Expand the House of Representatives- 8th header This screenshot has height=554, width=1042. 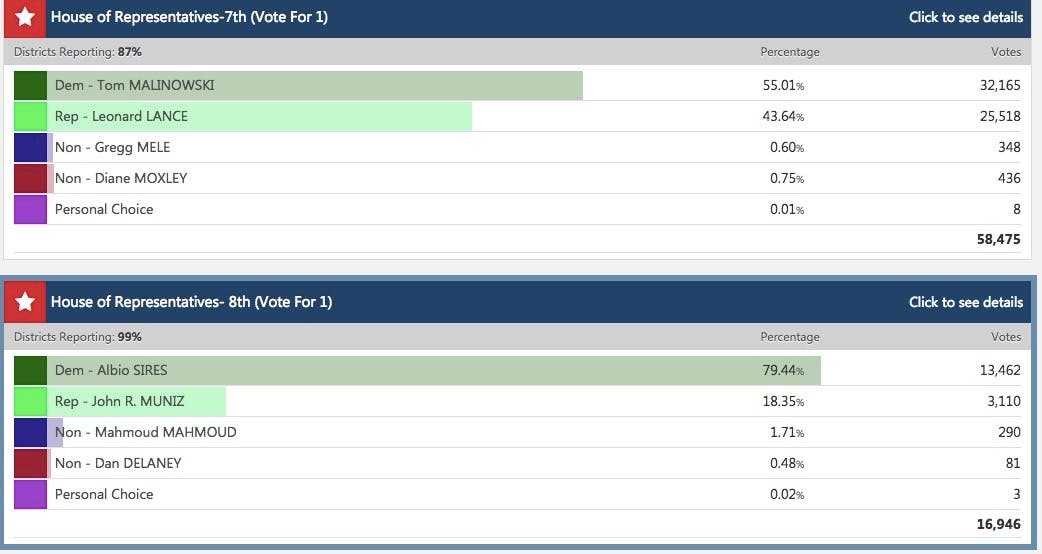coord(191,302)
